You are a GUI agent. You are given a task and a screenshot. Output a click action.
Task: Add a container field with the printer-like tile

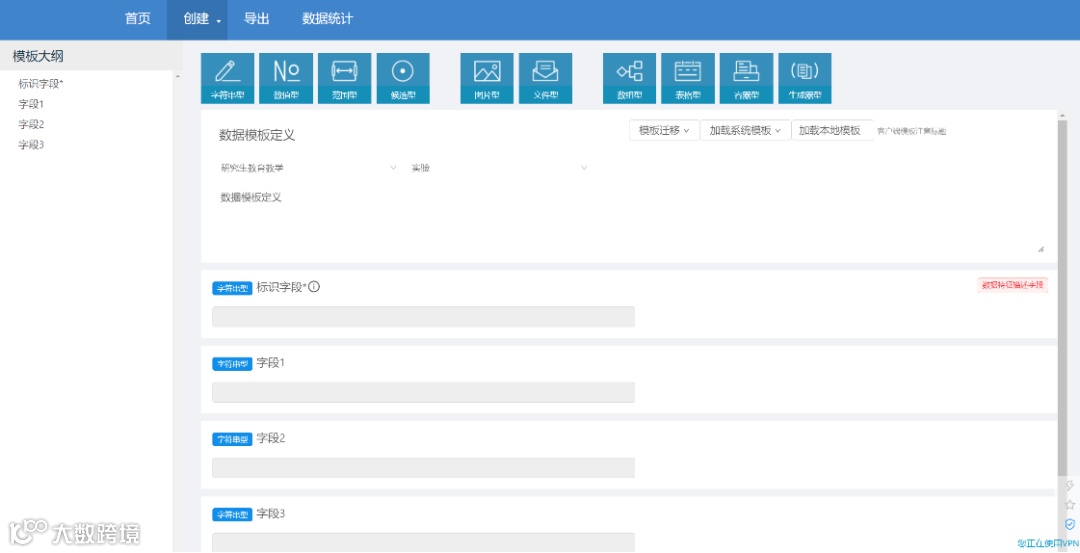point(747,79)
